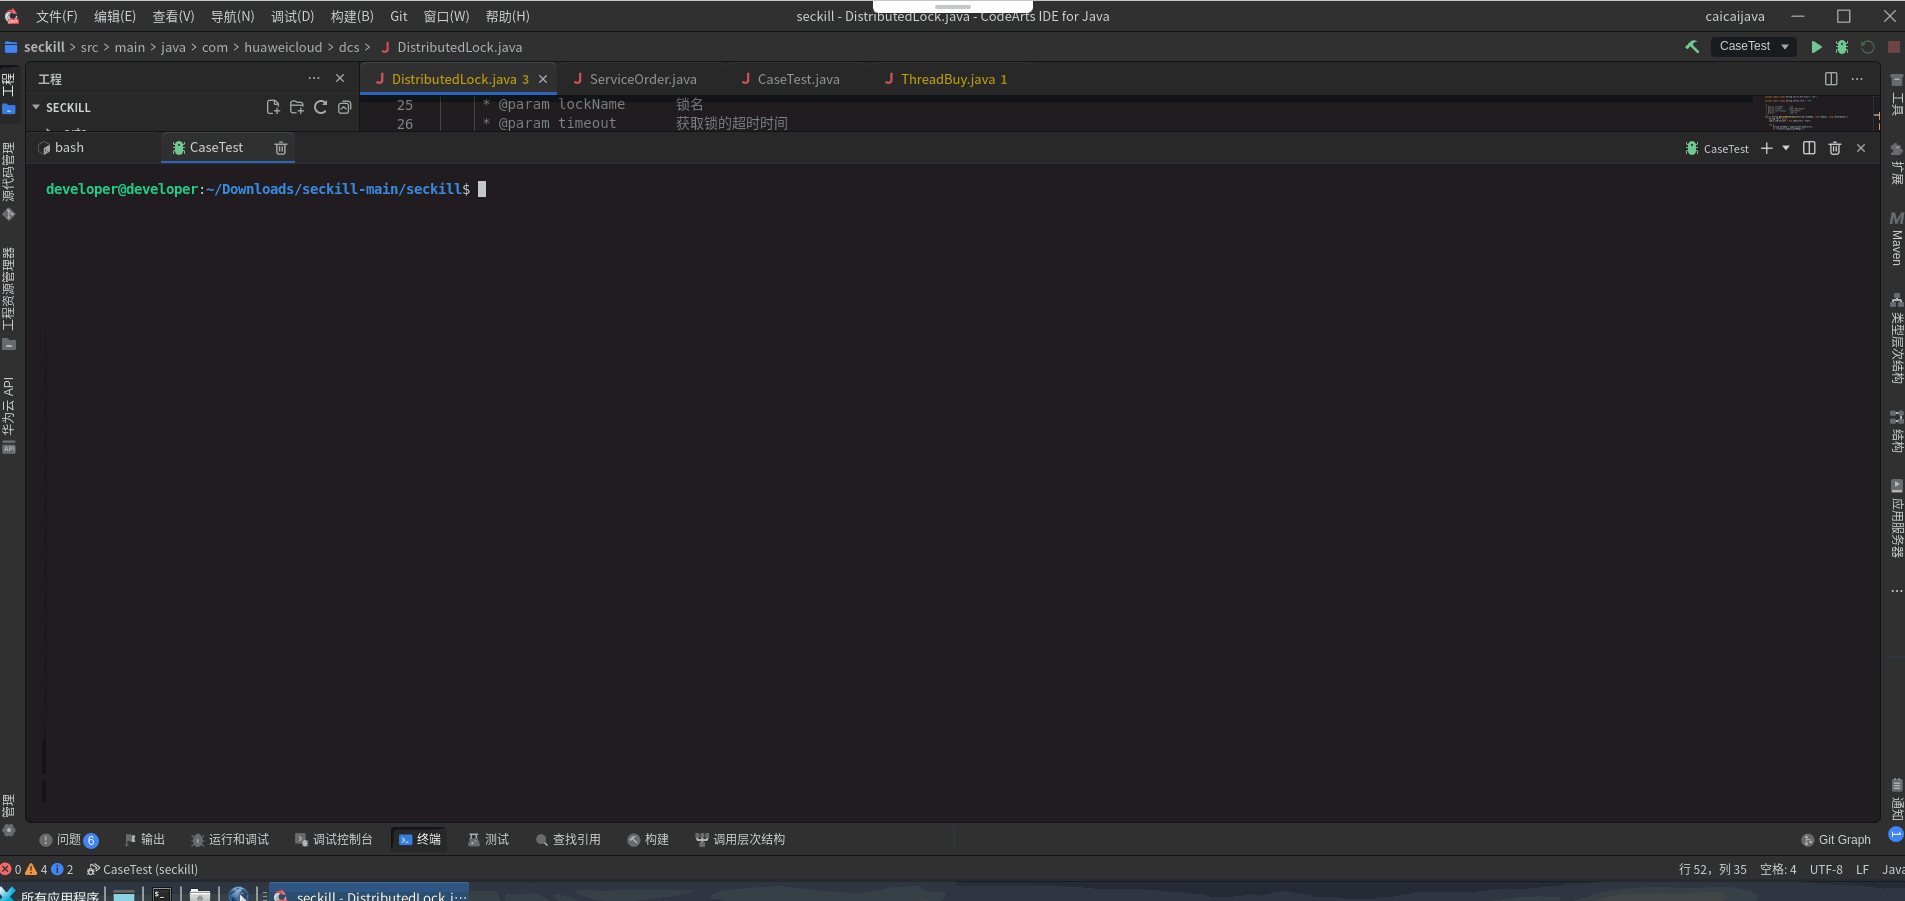This screenshot has height=901, width=1905.
Task: Open the 运行和调试 panel tab
Action: click(230, 840)
